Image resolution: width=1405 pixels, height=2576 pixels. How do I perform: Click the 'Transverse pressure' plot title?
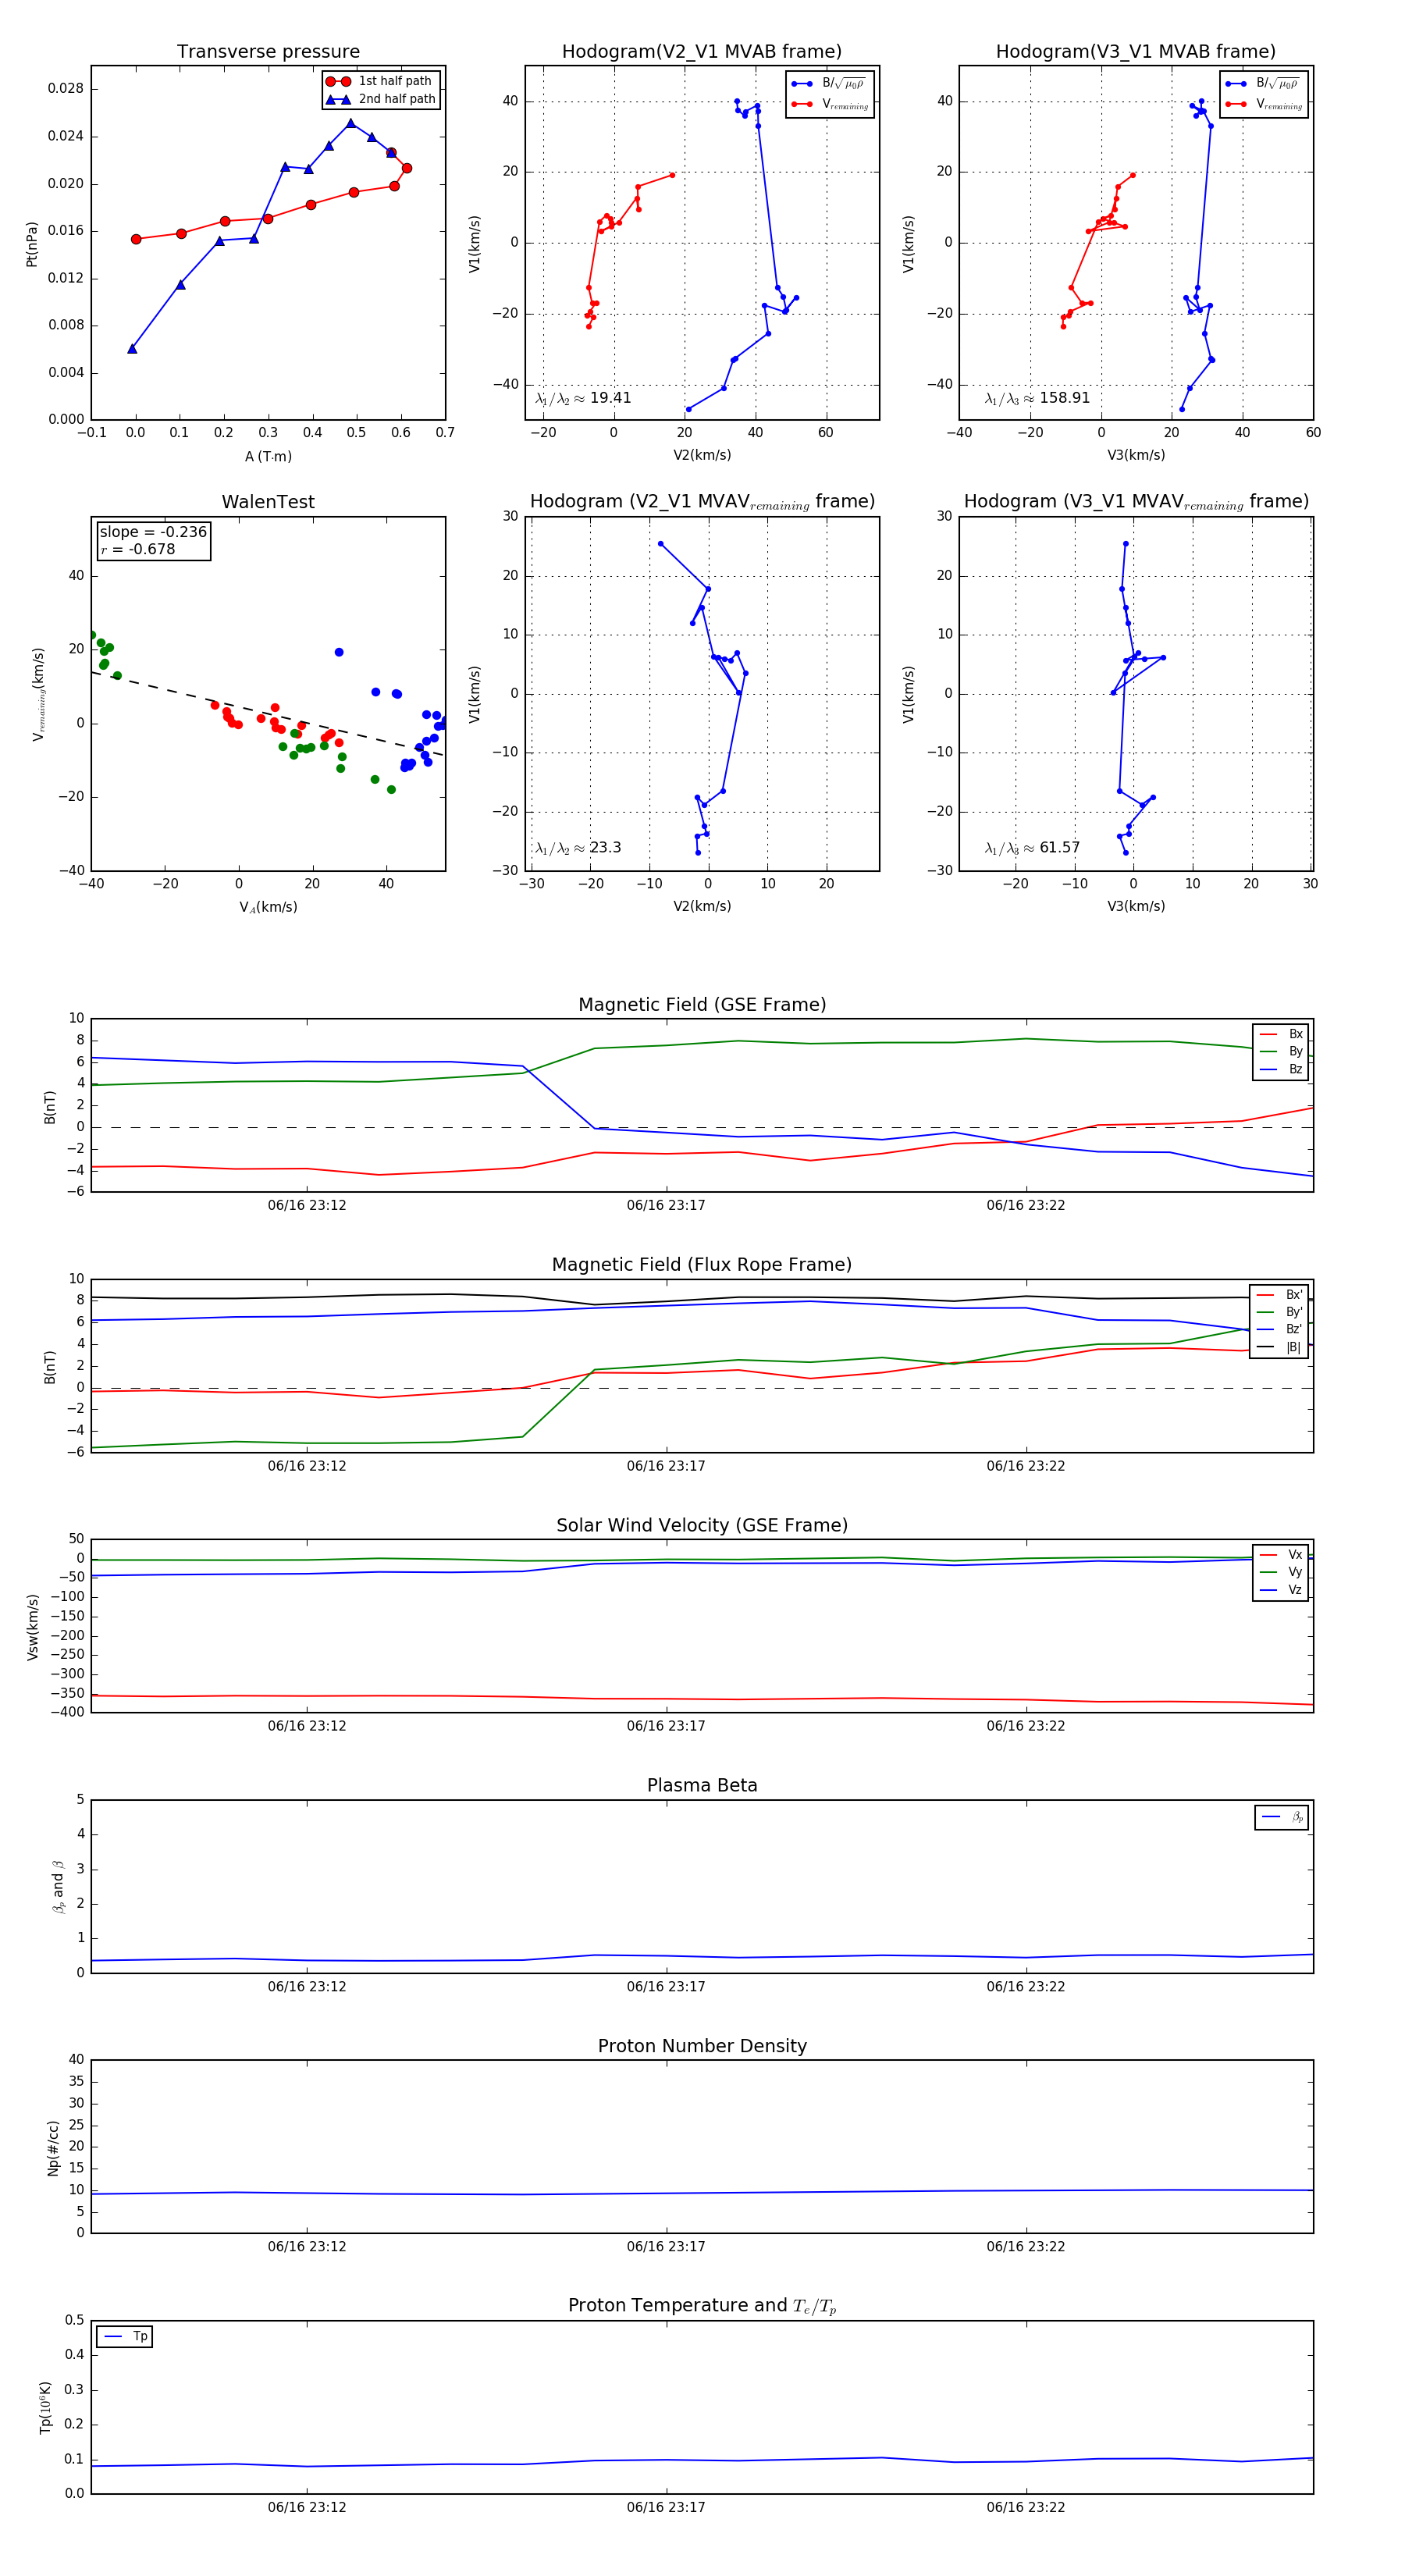tap(268, 52)
